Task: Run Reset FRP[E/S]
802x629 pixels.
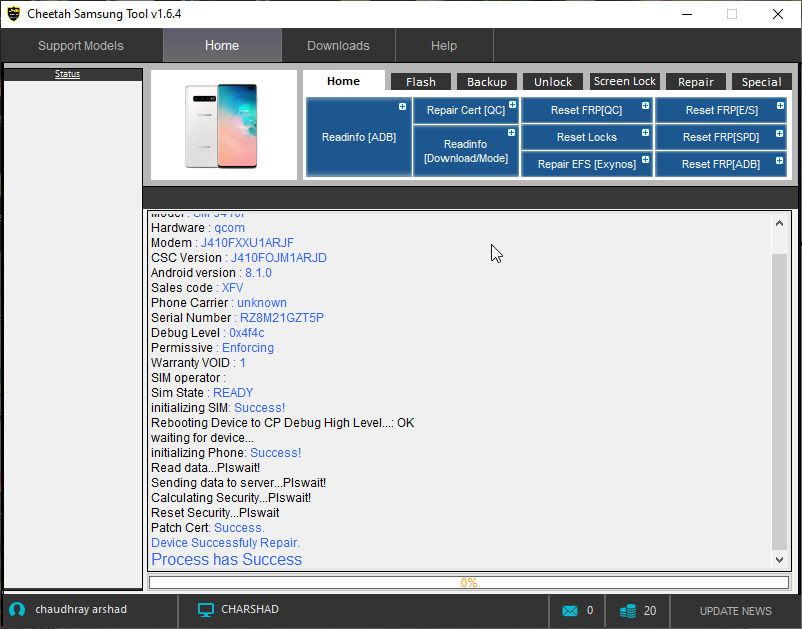Action: tap(721, 110)
